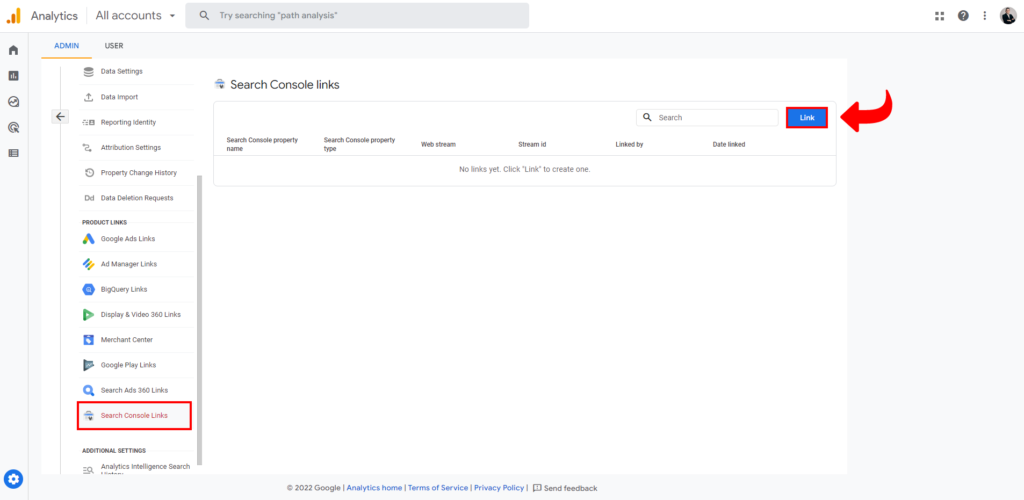This screenshot has height=500, width=1024.
Task: Focus the top Analytics search bar
Action: [x=357, y=16]
